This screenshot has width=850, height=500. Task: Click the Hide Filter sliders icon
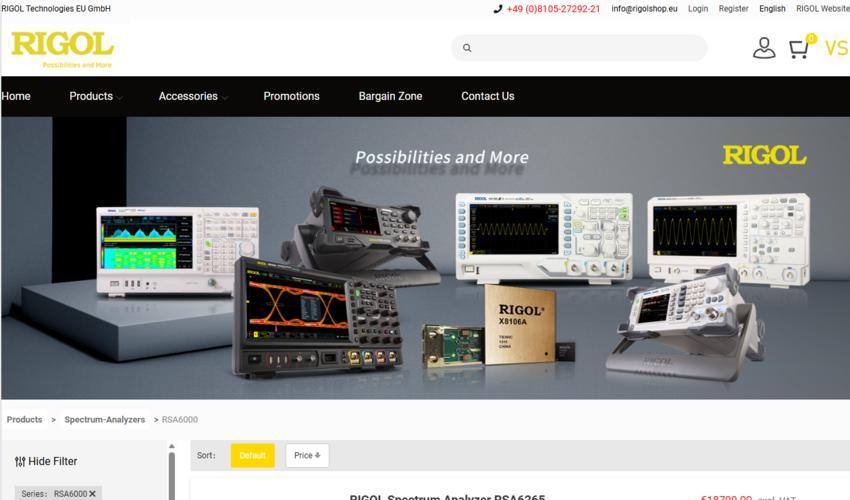tap(20, 461)
